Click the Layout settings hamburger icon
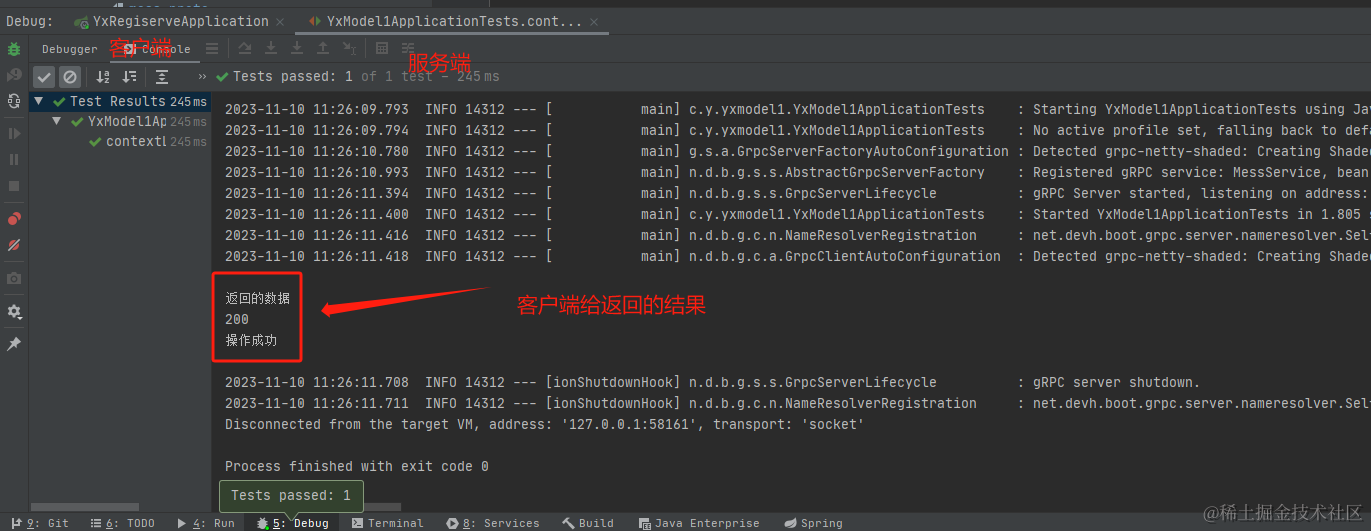The image size is (1371, 531). tap(212, 48)
